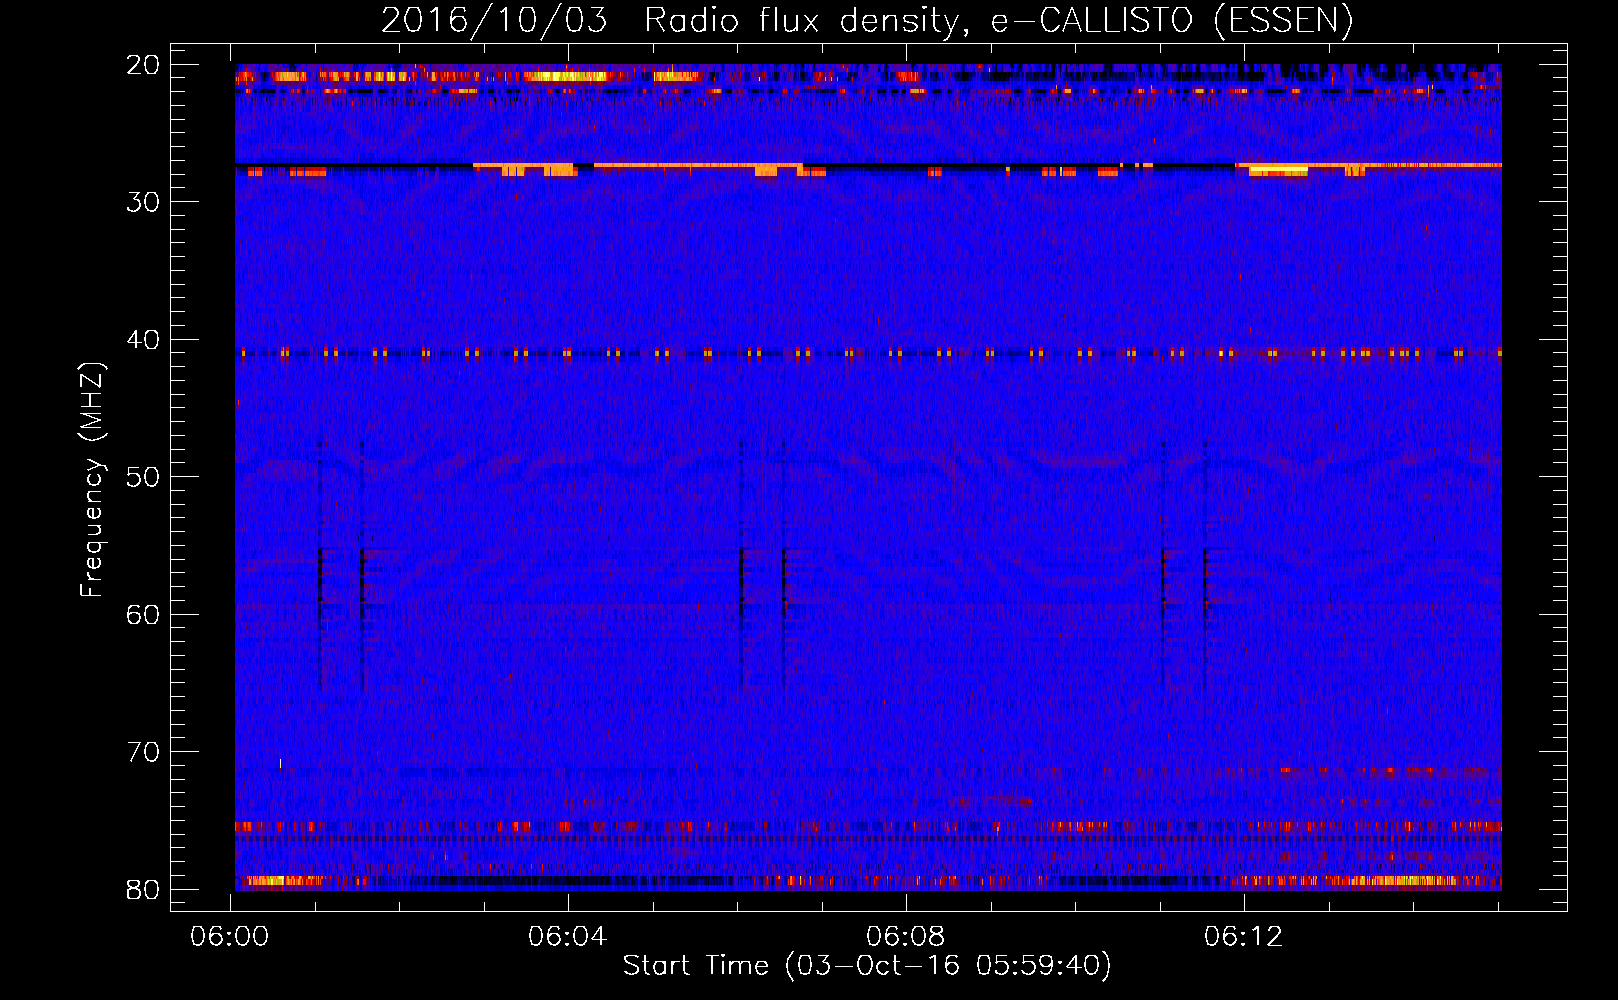Click the plot title '2016/10/03 Radio flux density'
Viewport: 1618px width, 1000px height.
click(674, 20)
